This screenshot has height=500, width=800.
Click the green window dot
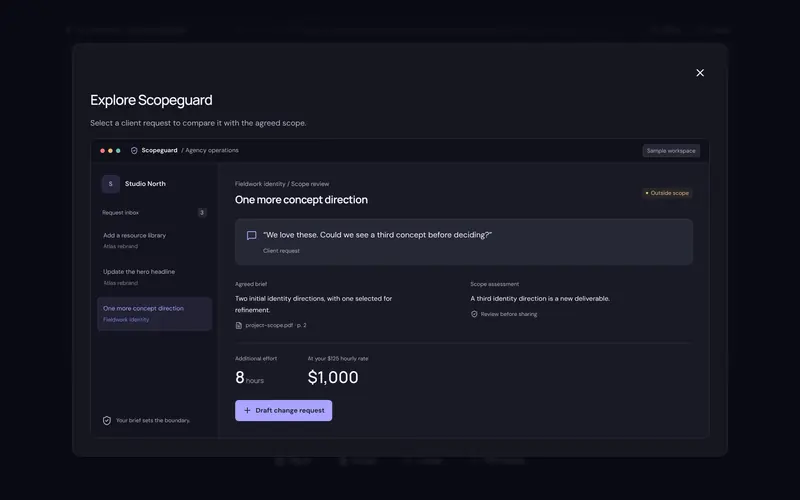pos(118,151)
